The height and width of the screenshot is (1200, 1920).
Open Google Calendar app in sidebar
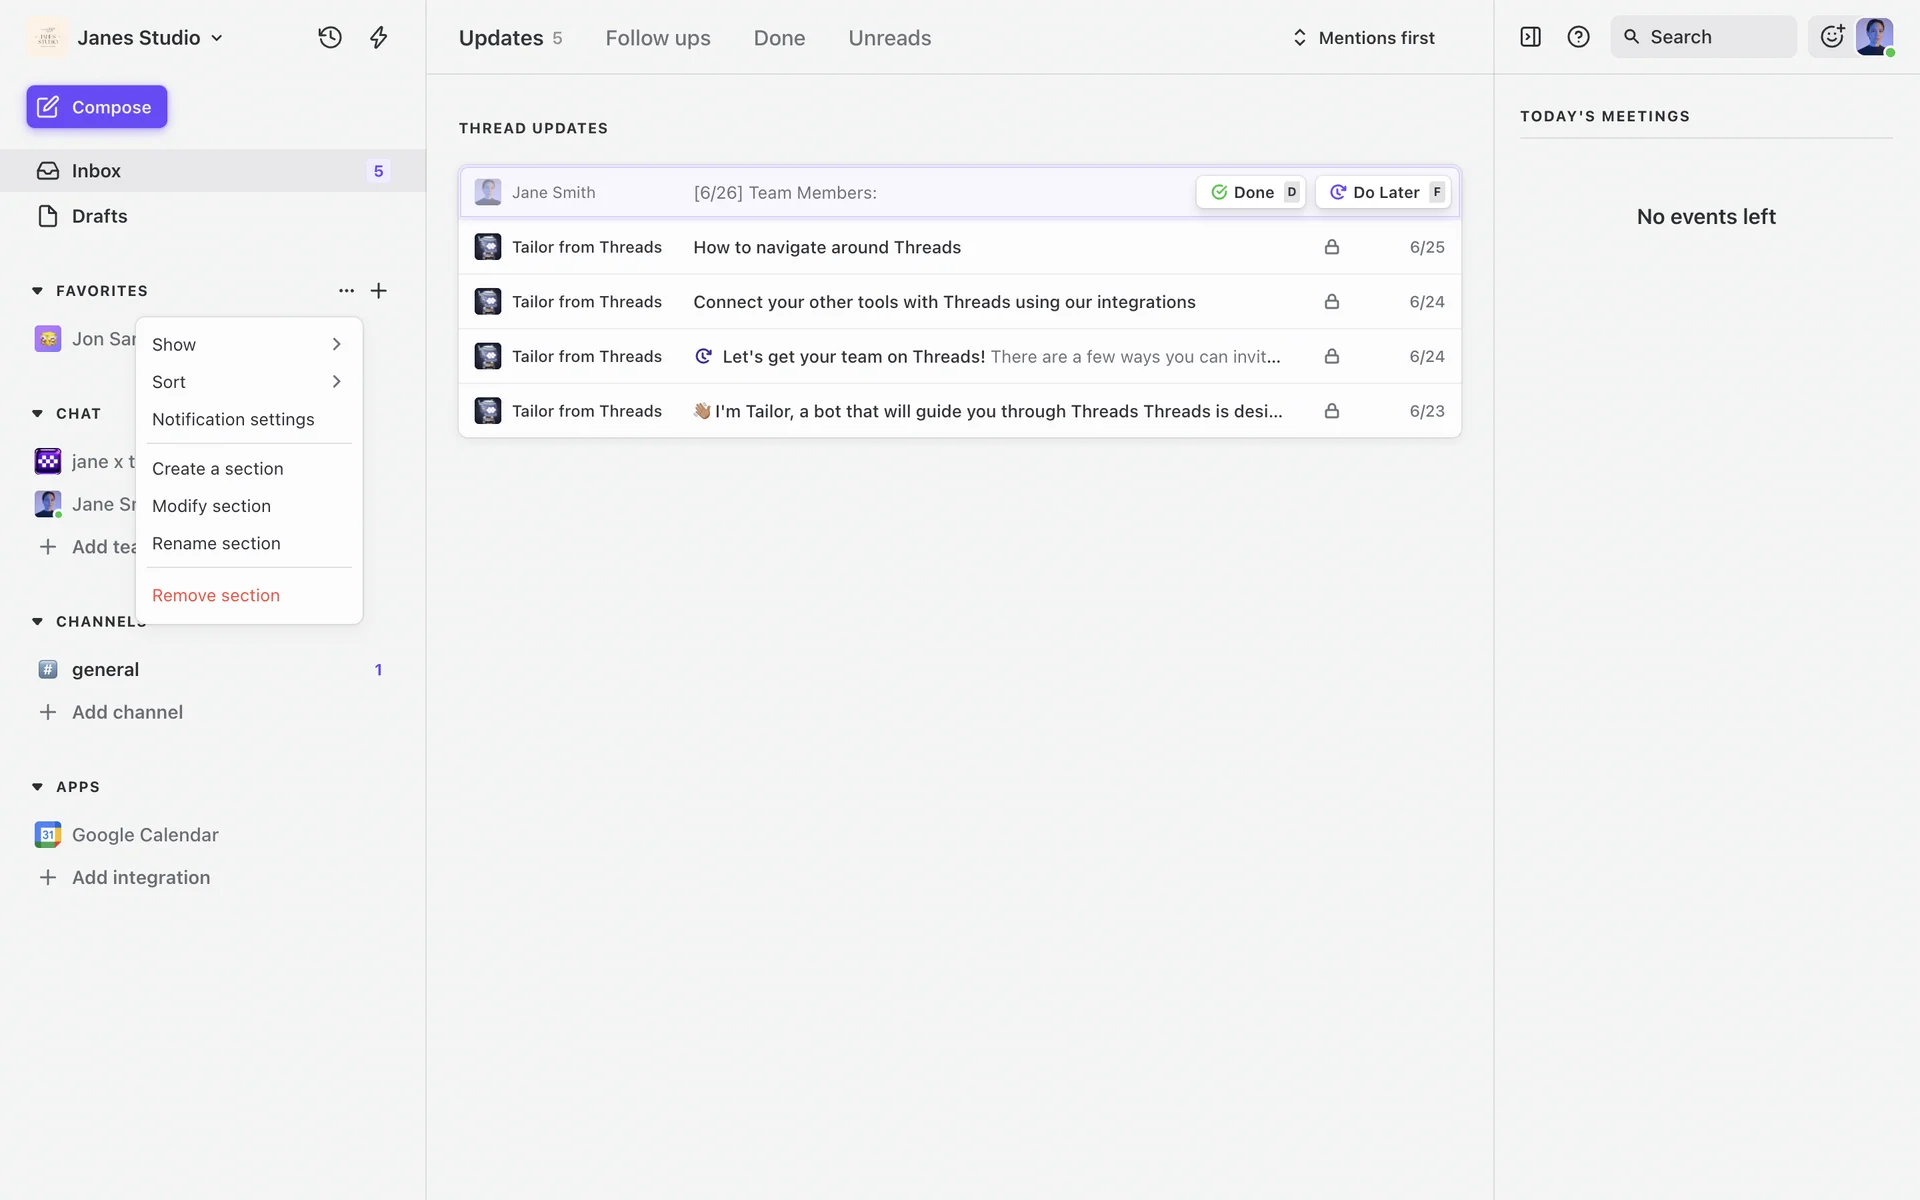[144, 835]
